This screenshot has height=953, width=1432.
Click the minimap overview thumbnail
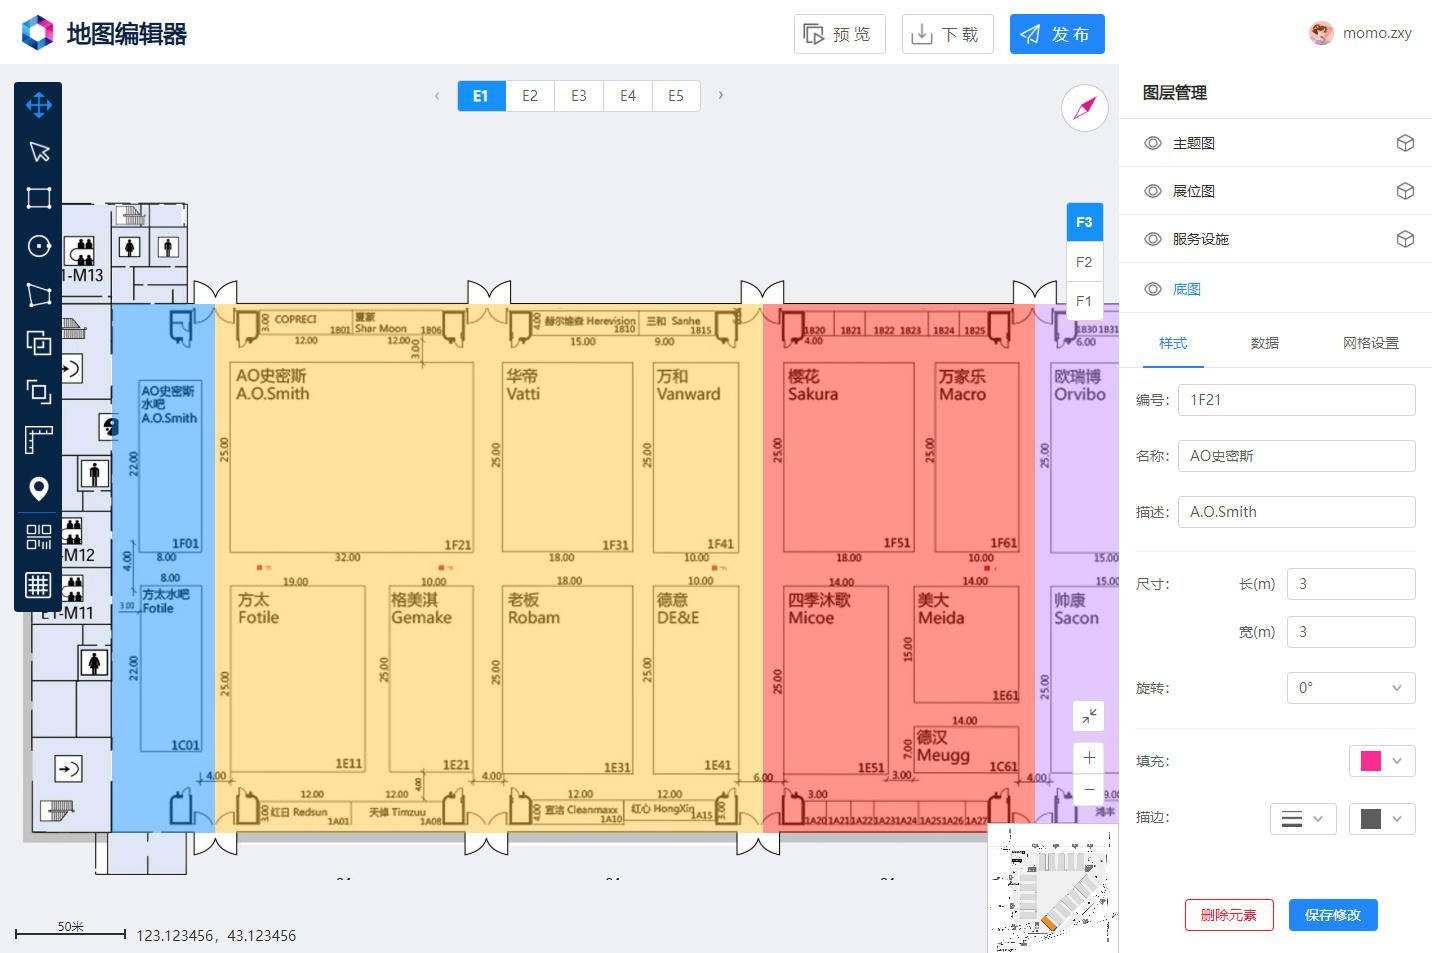[x=1053, y=888]
